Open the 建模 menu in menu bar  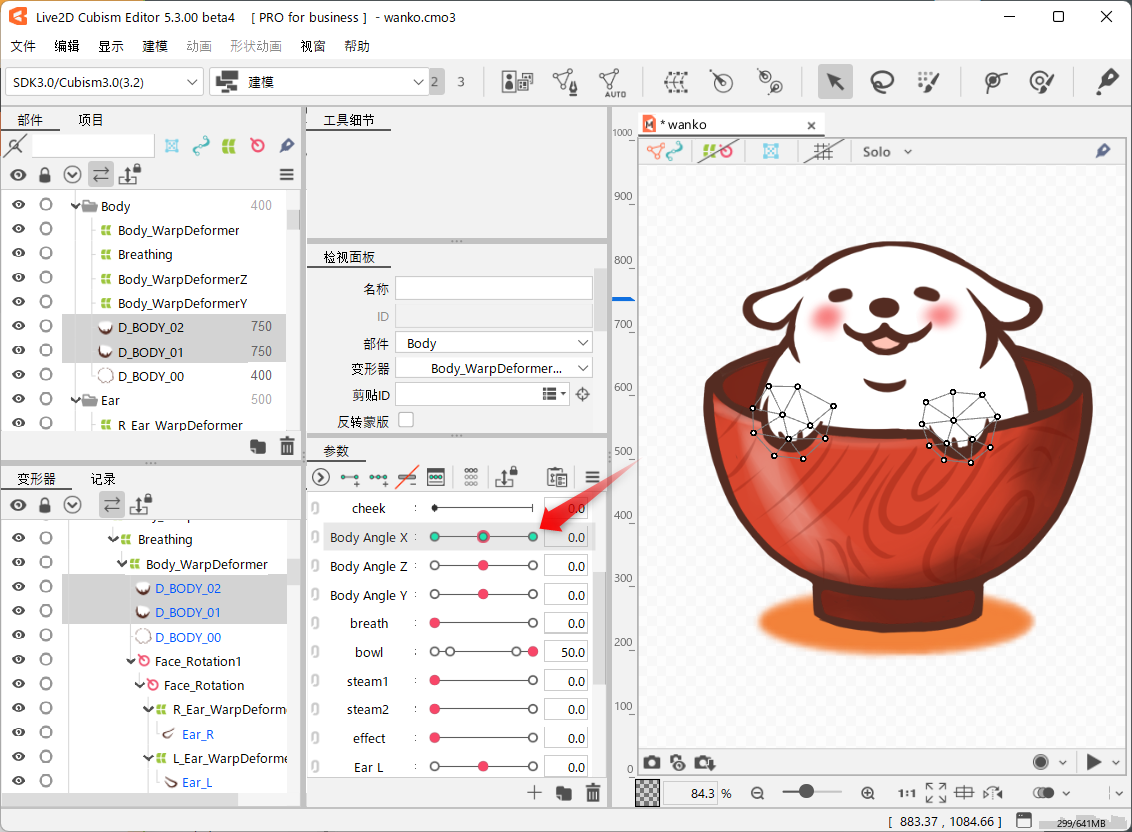click(x=155, y=46)
